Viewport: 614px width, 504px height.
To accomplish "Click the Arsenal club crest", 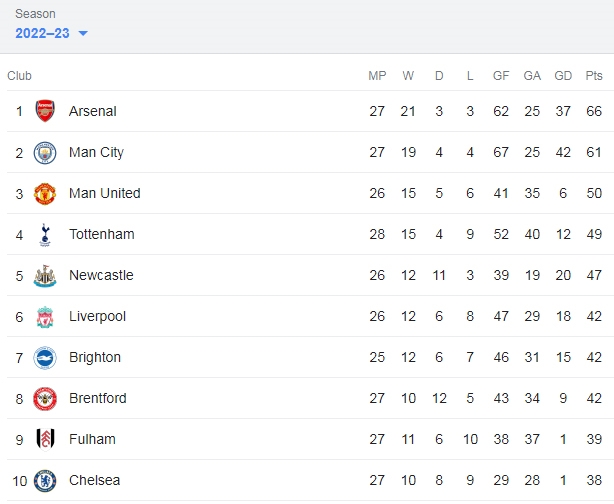I will 45,111.
